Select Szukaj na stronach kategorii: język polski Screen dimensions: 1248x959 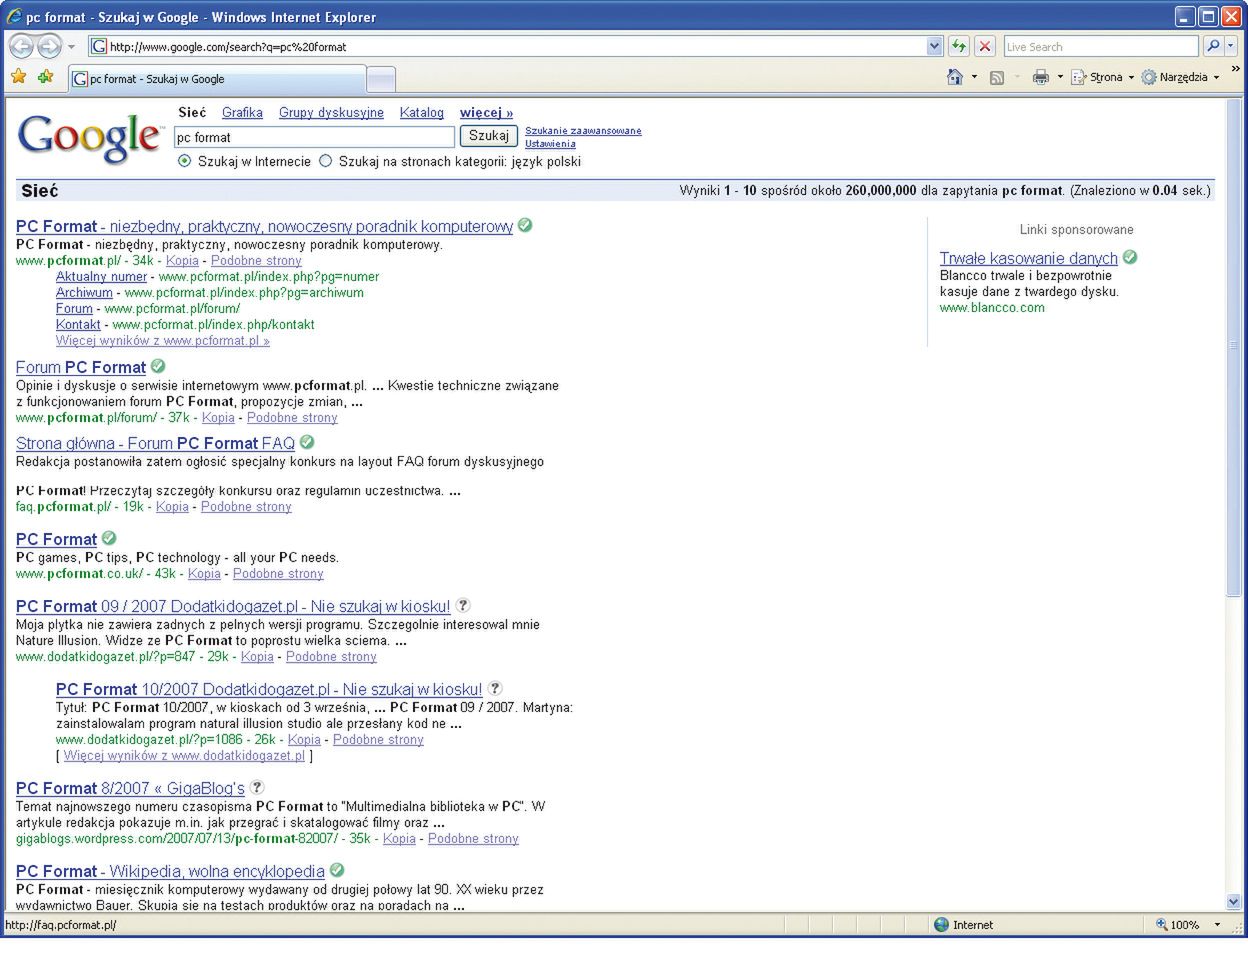click(x=325, y=161)
